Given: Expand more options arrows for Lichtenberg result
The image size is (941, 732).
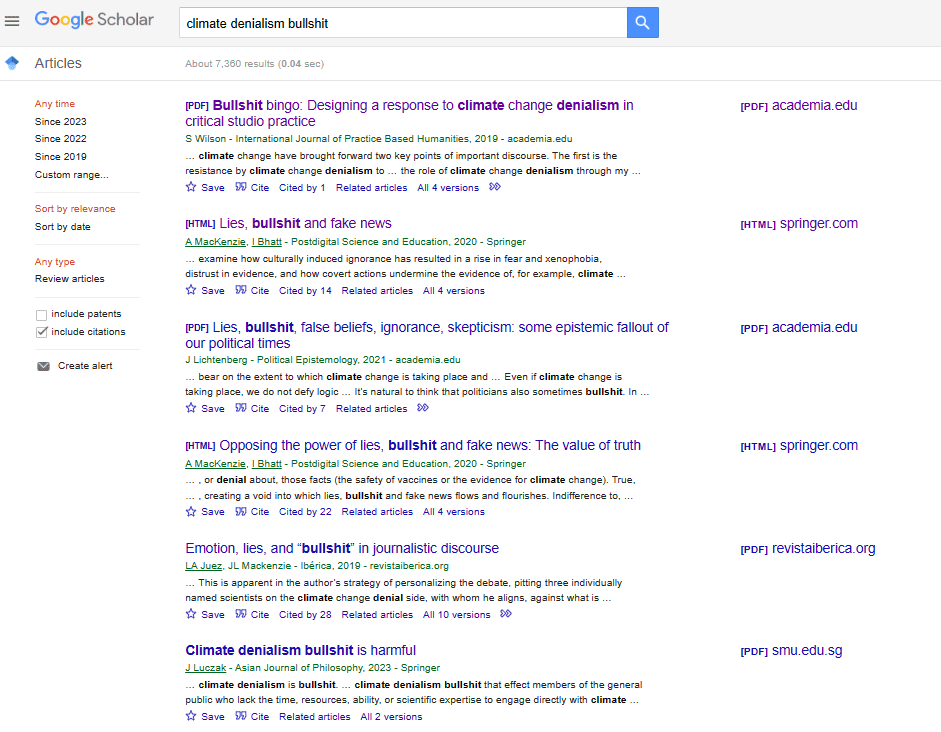Looking at the screenshot, I should coord(423,408).
